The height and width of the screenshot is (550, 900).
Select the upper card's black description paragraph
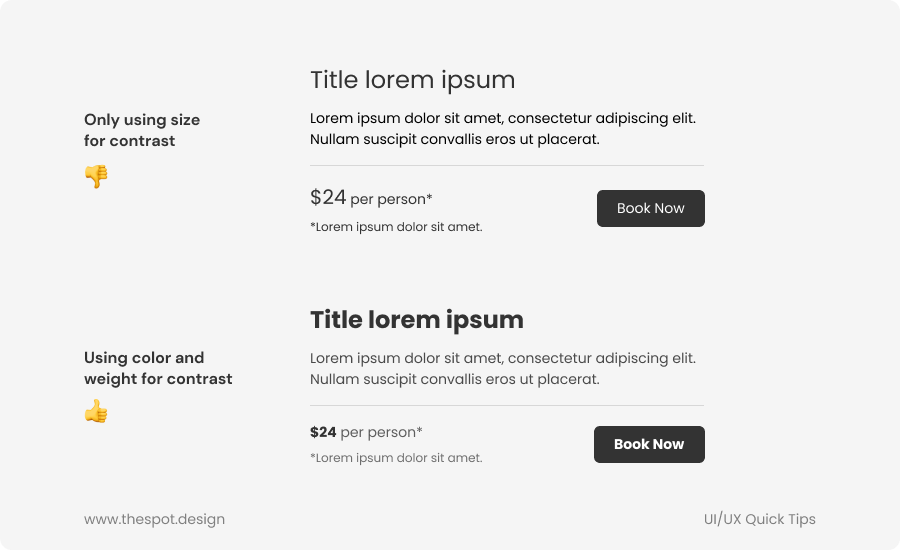(x=502, y=129)
